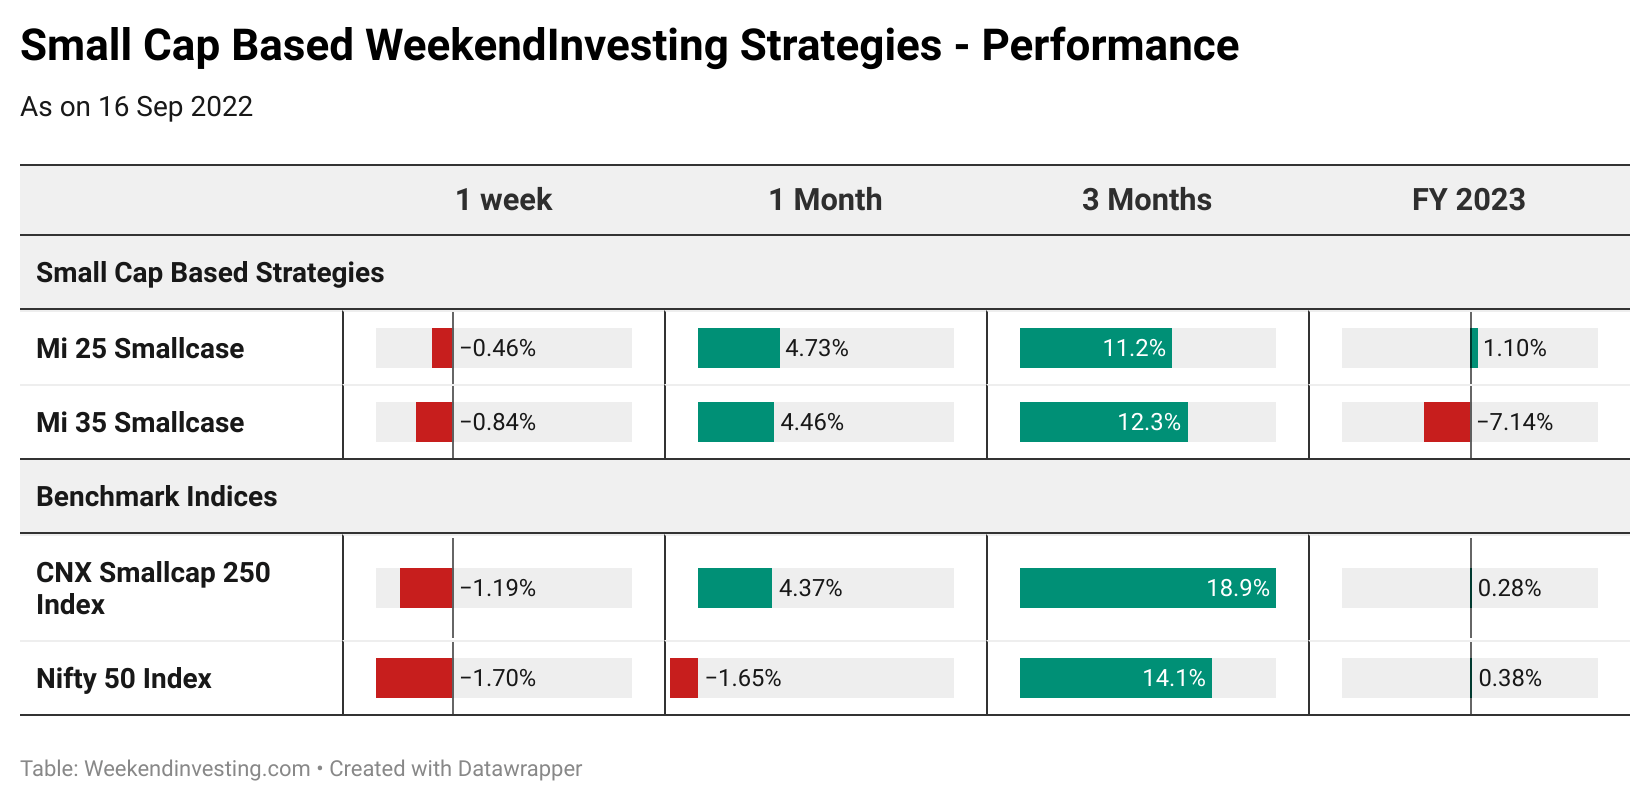Click the red −1.70% Nifty weekly bar
1650x802 pixels.
click(x=414, y=678)
